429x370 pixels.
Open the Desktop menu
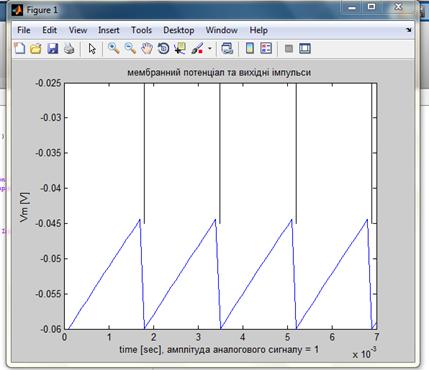pos(179,30)
